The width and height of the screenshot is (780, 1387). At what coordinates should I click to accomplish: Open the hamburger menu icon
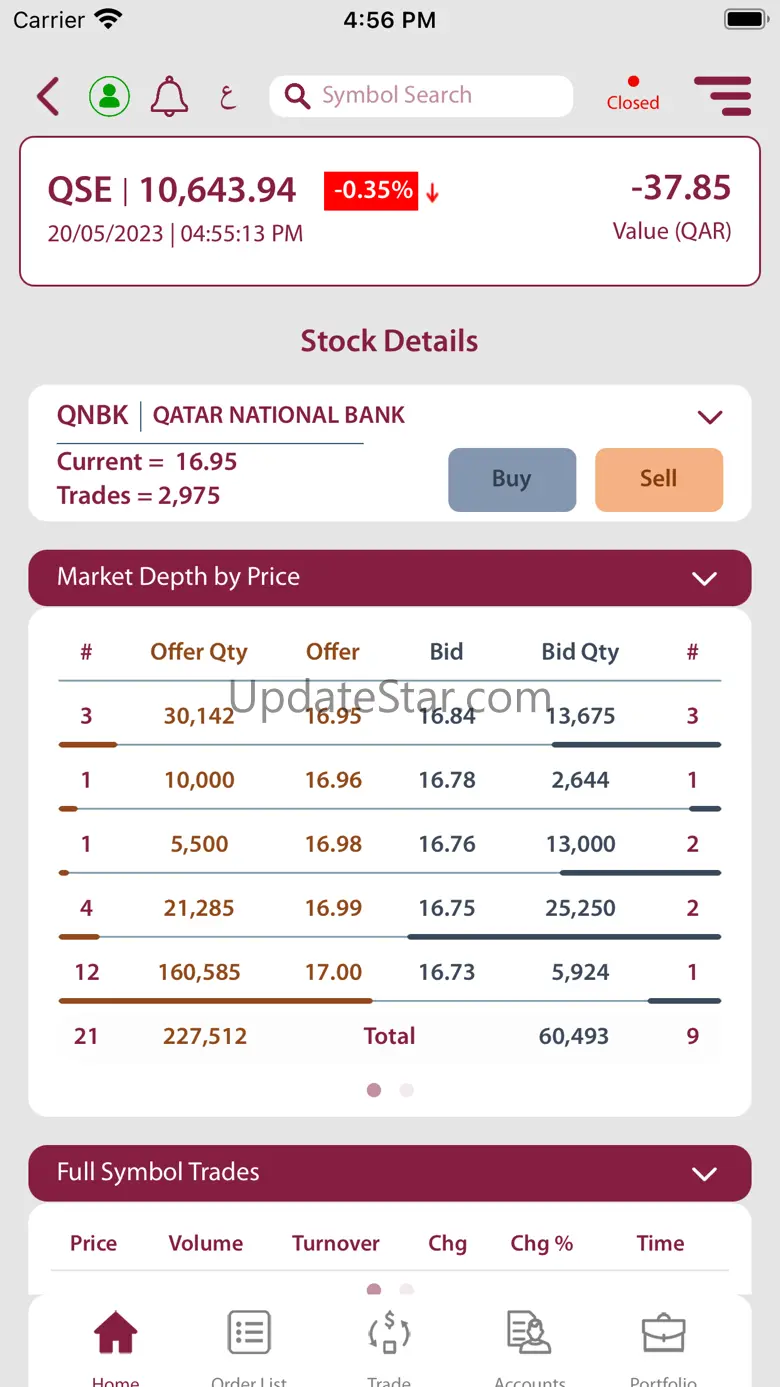[722, 96]
